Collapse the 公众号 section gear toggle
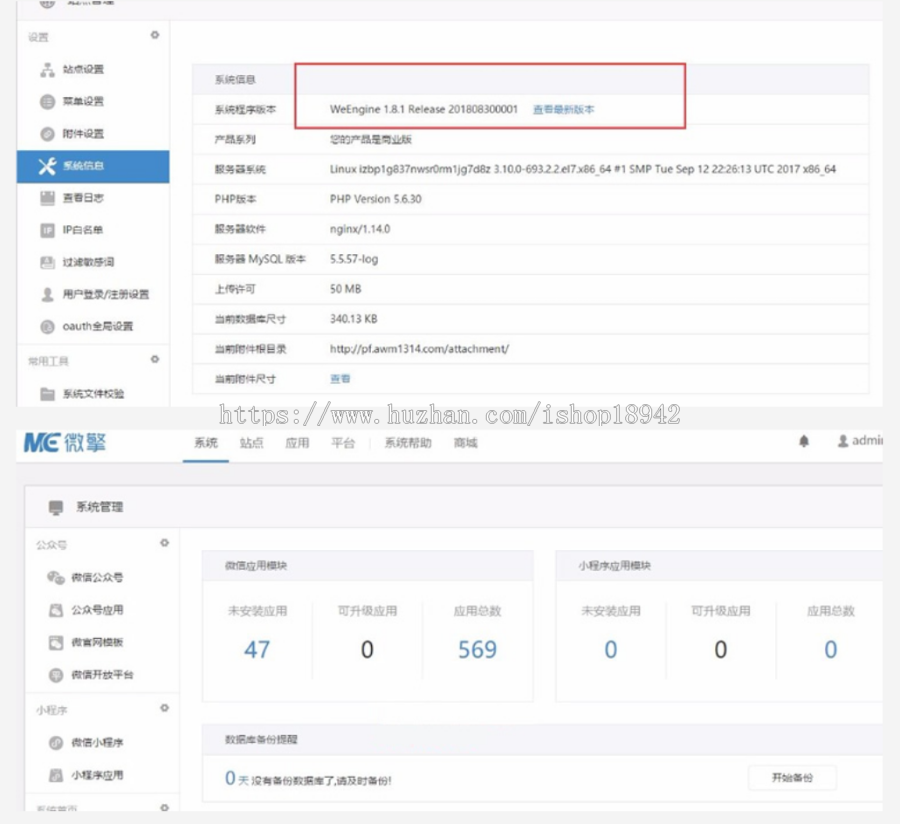Image resolution: width=900 pixels, height=824 pixels. coord(165,542)
